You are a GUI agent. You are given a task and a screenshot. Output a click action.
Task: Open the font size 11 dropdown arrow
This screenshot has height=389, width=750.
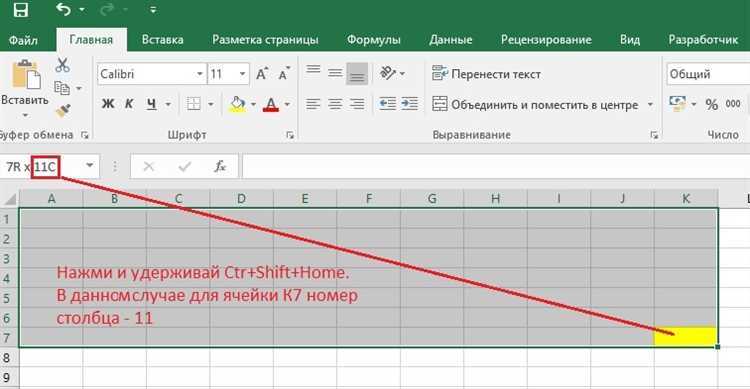243,74
